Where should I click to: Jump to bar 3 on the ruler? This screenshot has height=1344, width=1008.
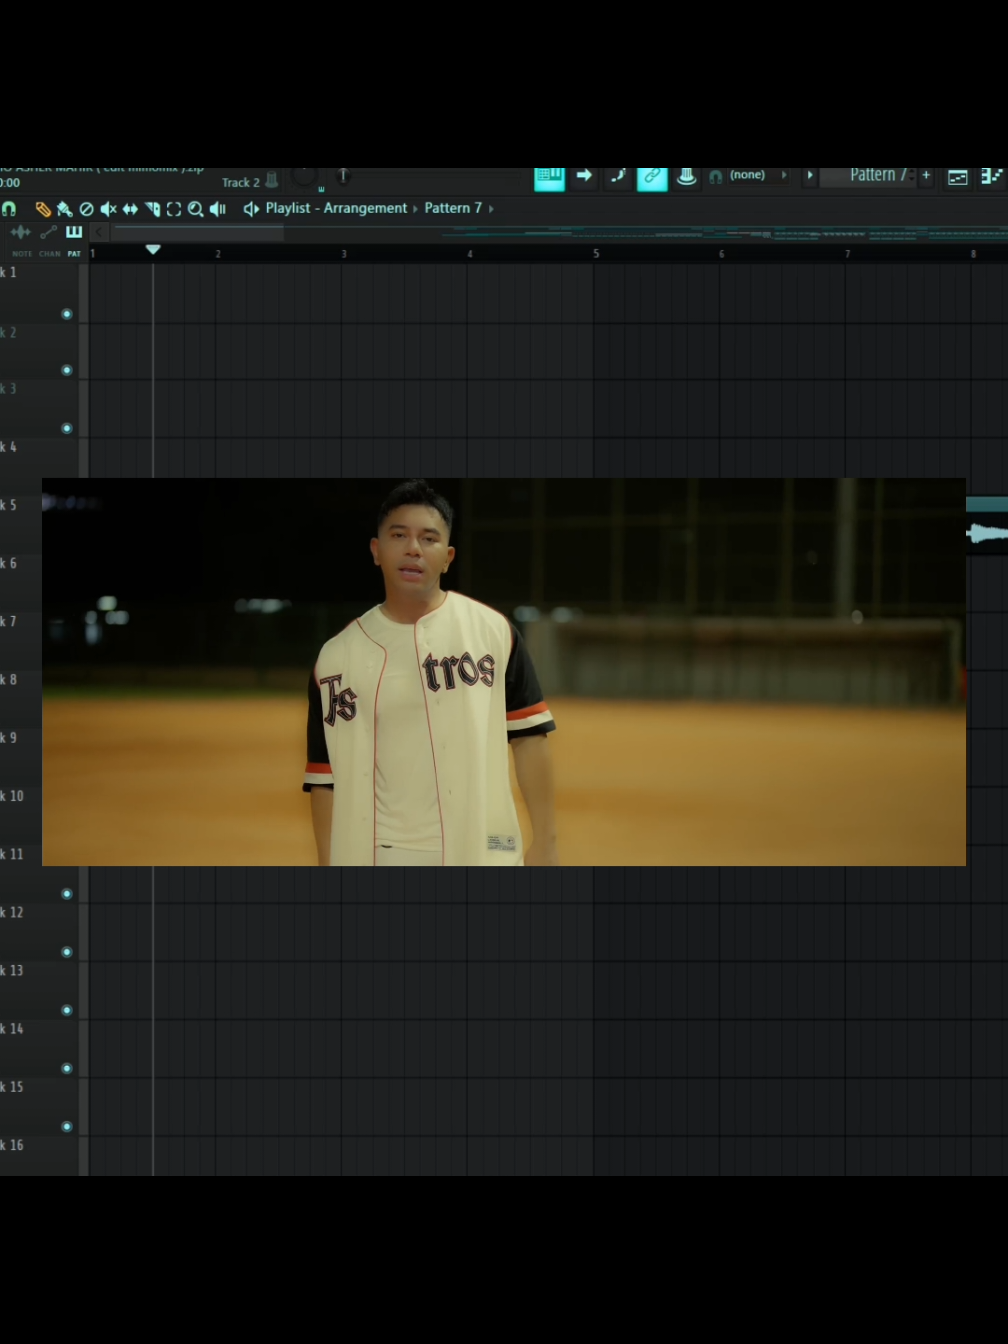(x=344, y=254)
